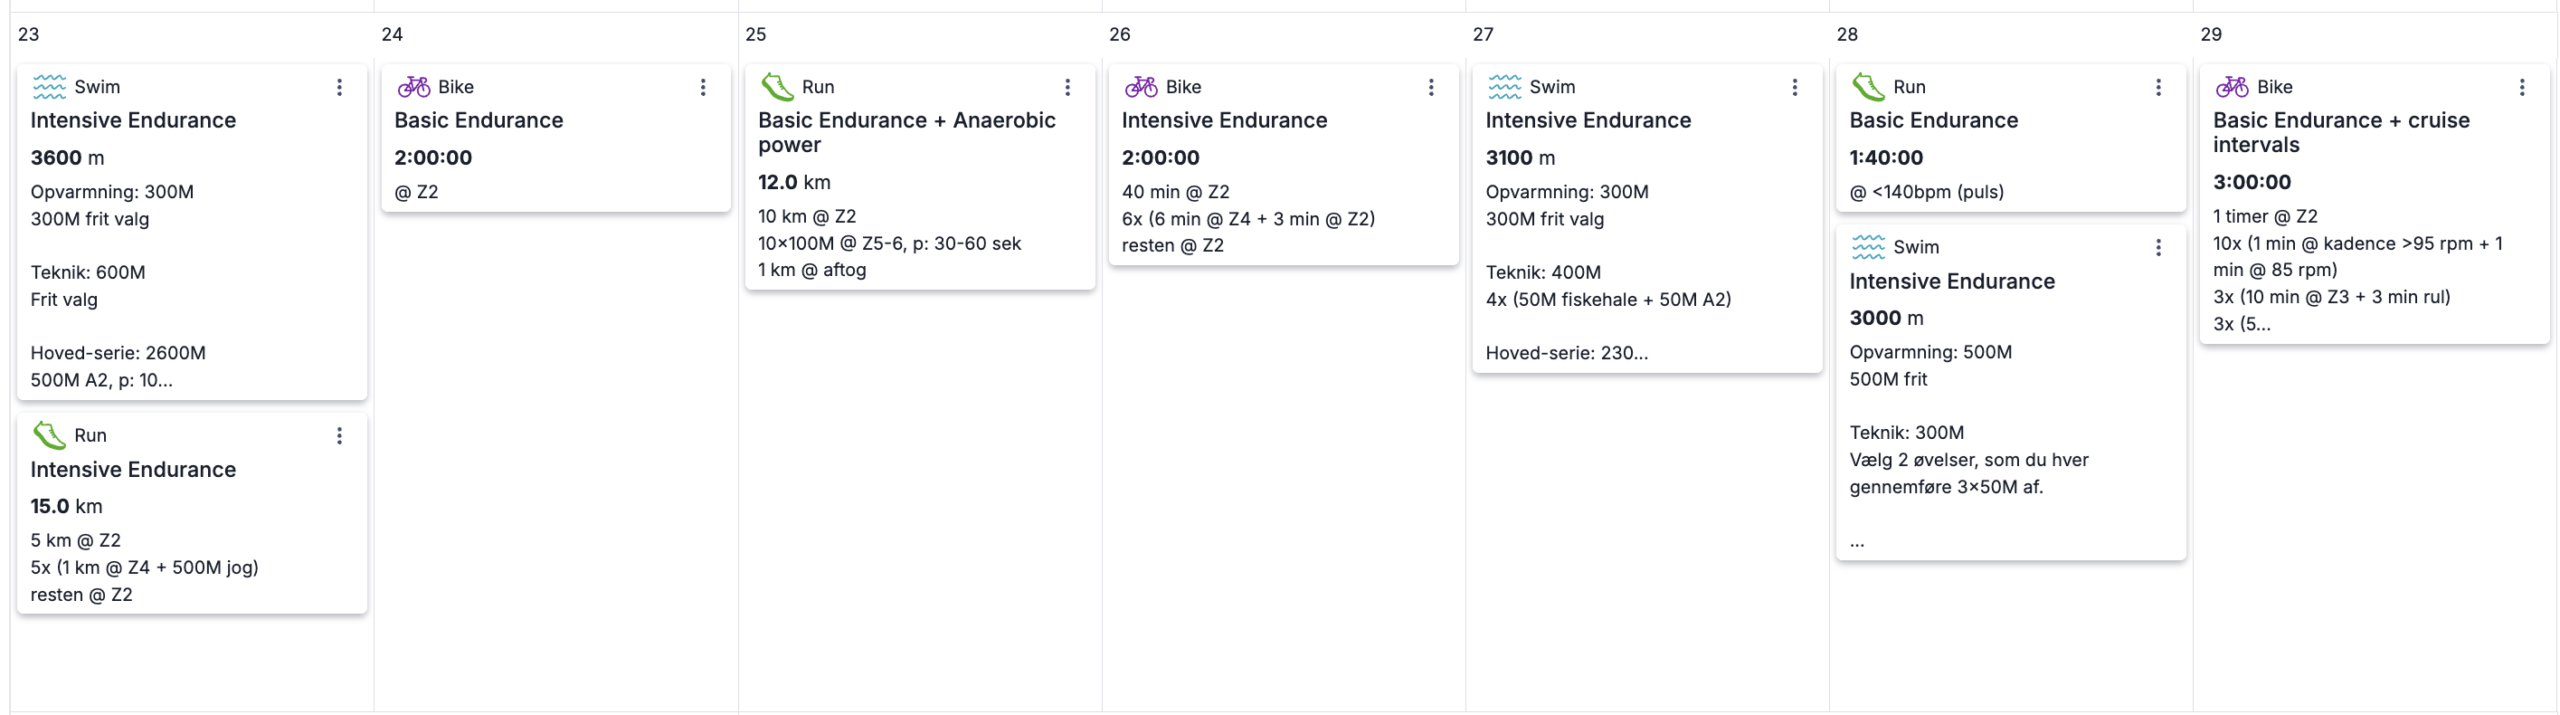Viewport: 2560px width, 715px height.
Task: Click the running shoe icon on day 25
Action: click(x=777, y=87)
